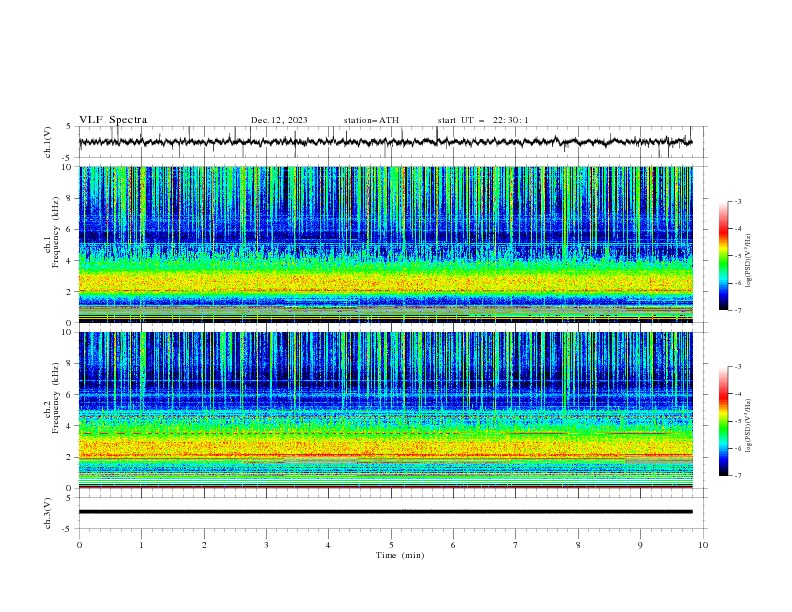Click the ch.2 spectrogram plot
Screen dimensions: 792x612
385,410
